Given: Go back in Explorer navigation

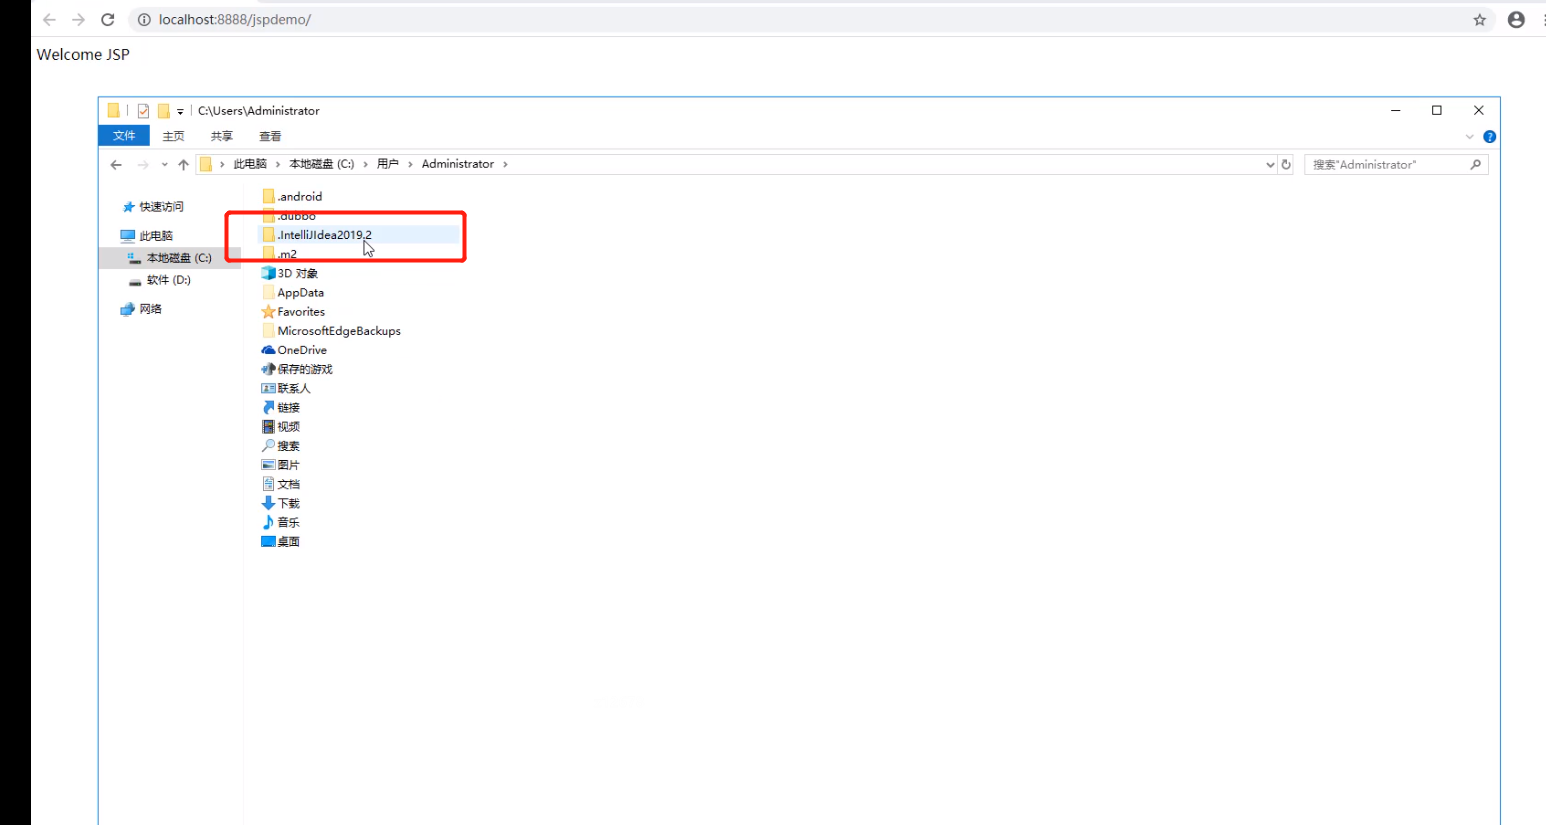Looking at the screenshot, I should pos(116,165).
